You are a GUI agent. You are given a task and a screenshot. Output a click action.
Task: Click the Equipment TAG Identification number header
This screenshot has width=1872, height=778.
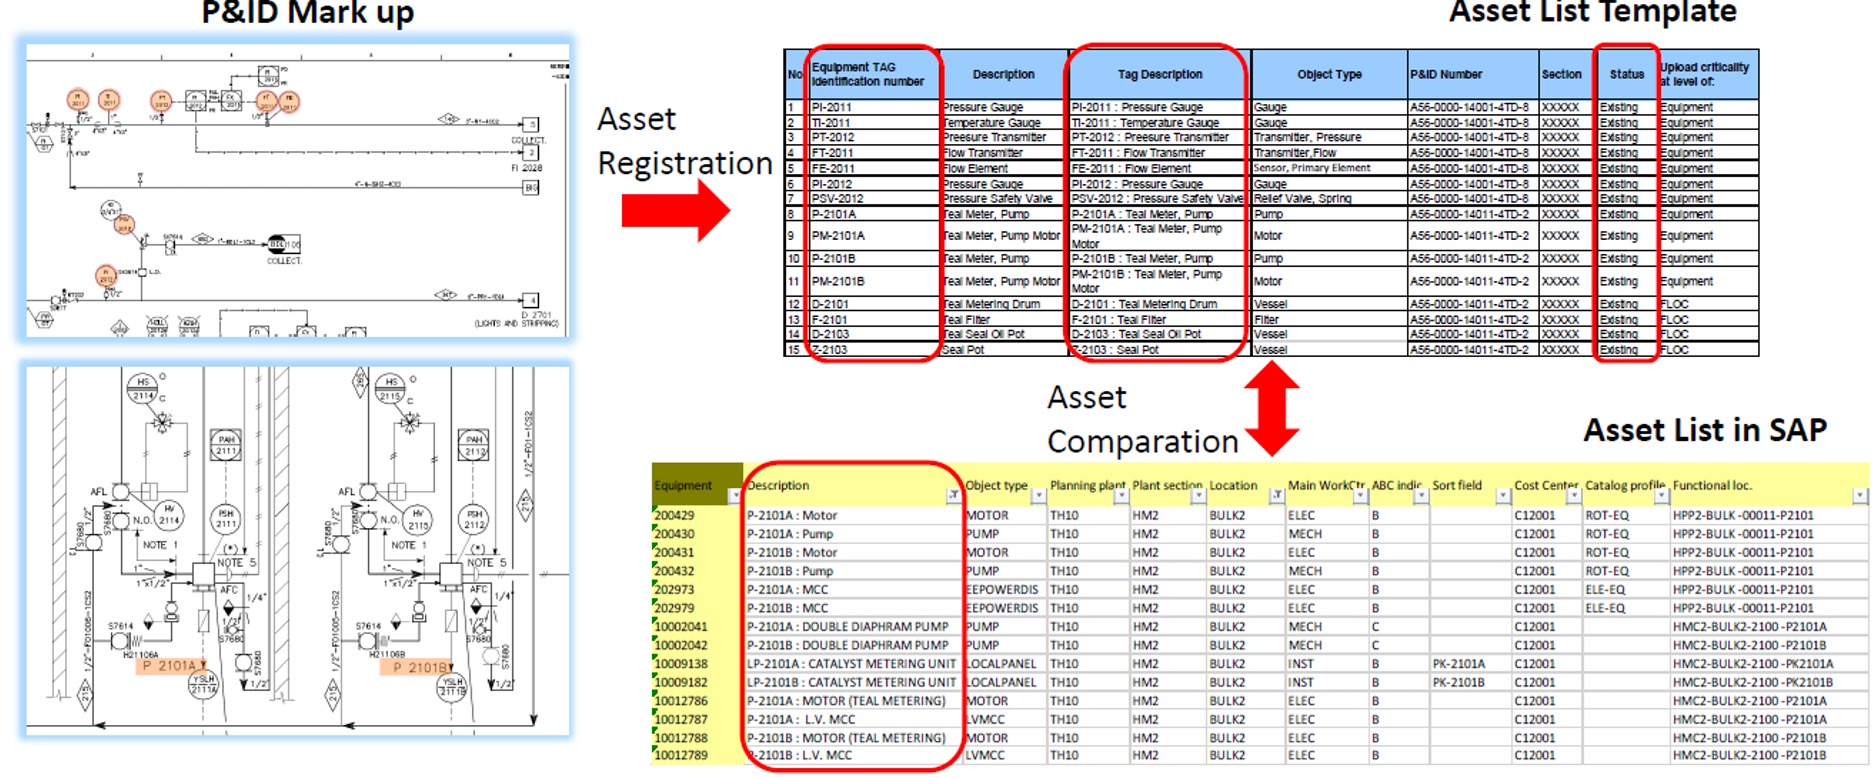(x=873, y=74)
